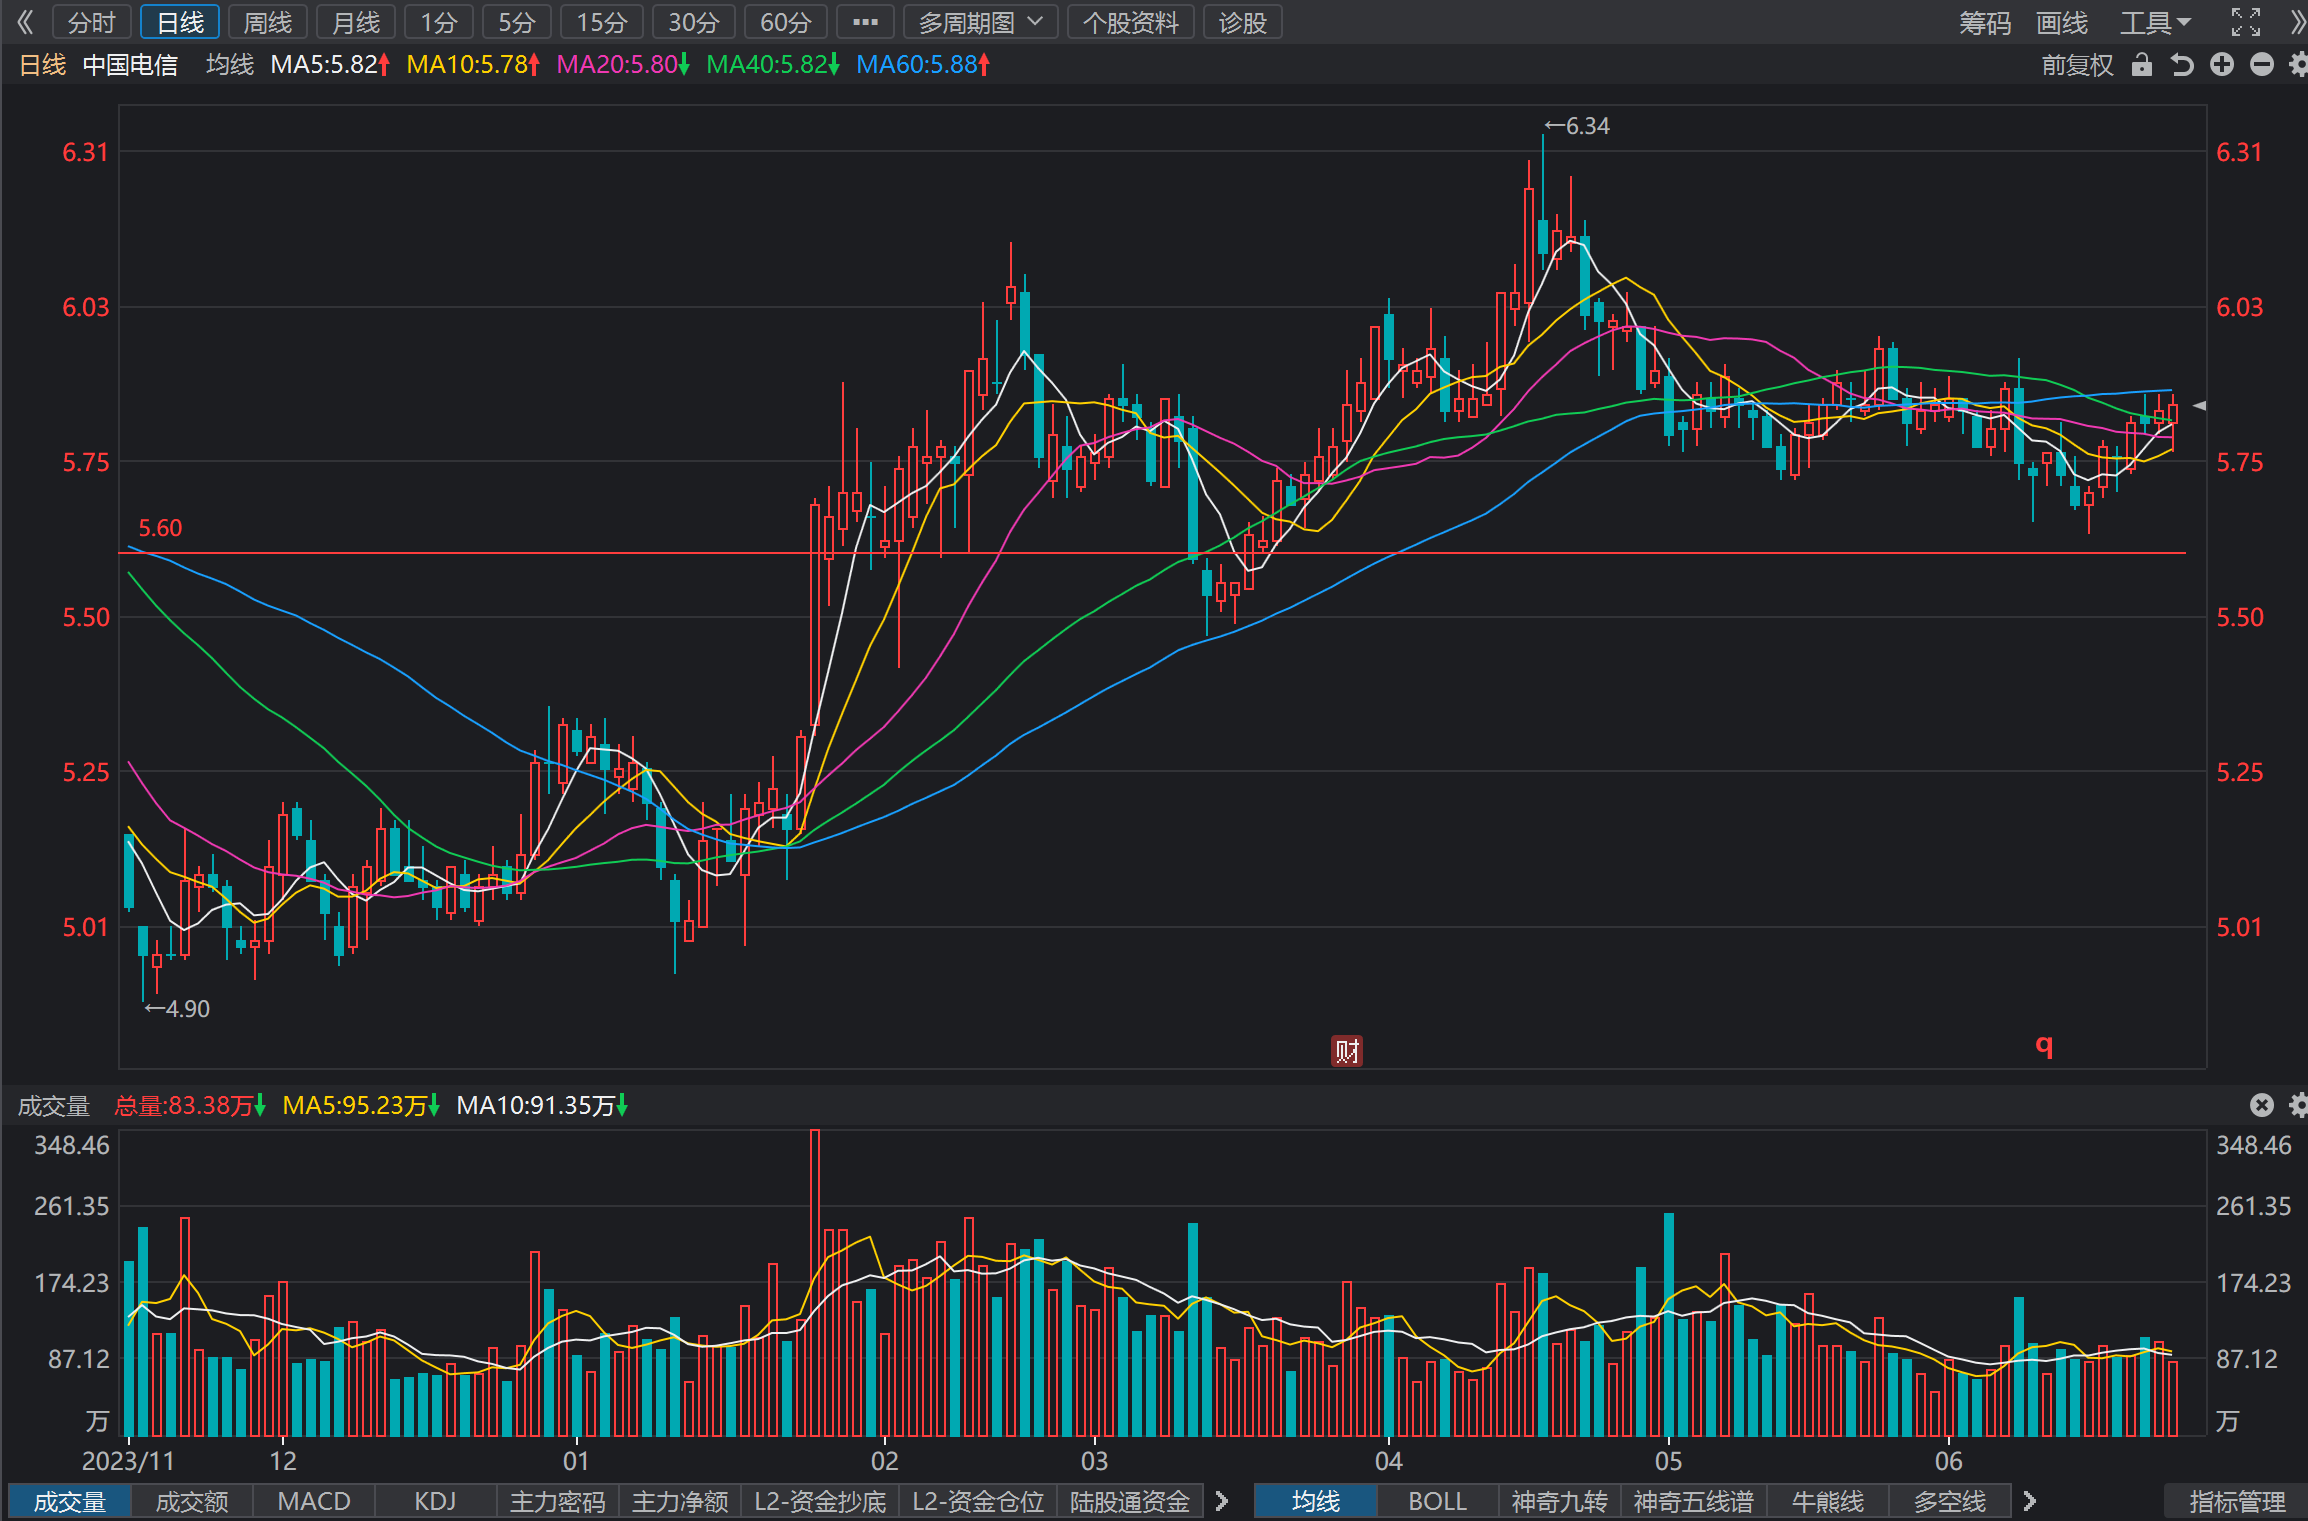Select 均线 main indicator tab
2308x1521 pixels.
click(1315, 1501)
